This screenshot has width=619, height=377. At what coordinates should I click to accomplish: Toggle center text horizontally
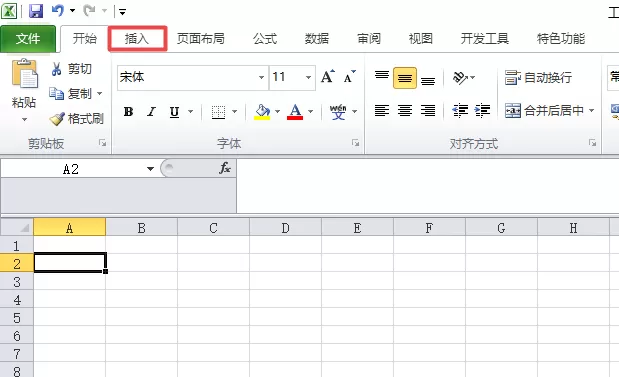(405, 111)
